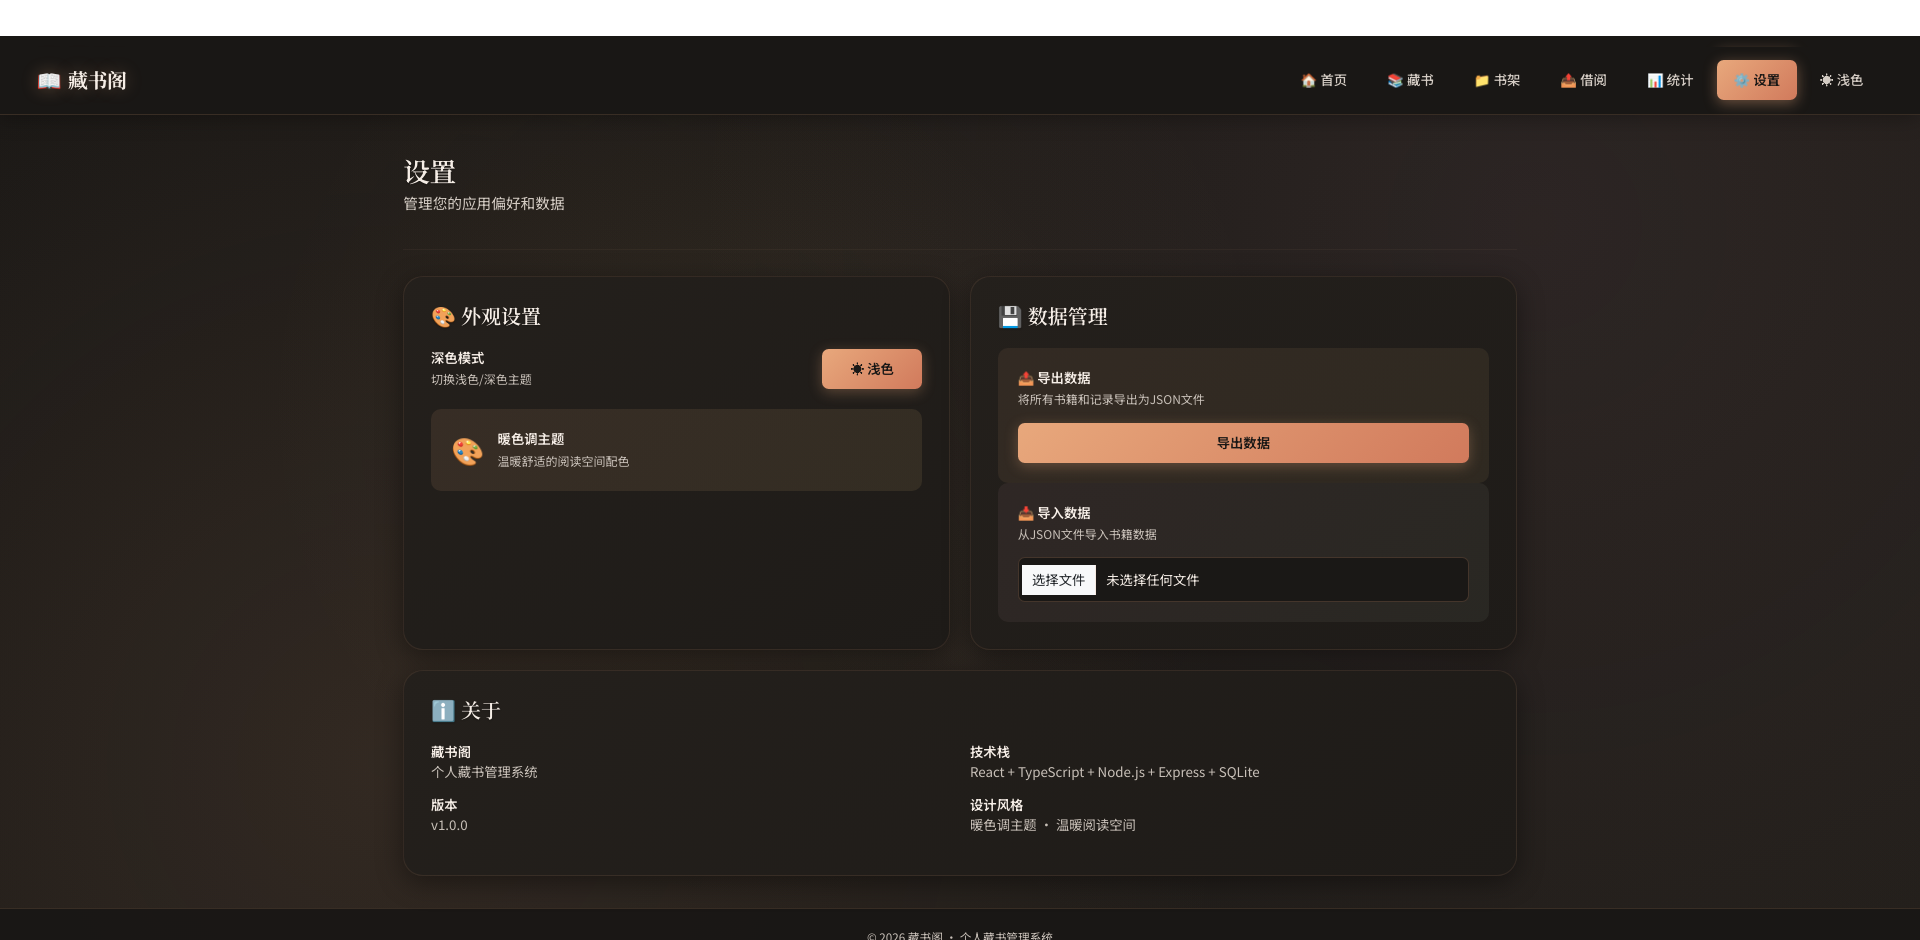The width and height of the screenshot is (1920, 940).
Task: Click the 藏书阁 book logo icon
Action: click(48, 80)
